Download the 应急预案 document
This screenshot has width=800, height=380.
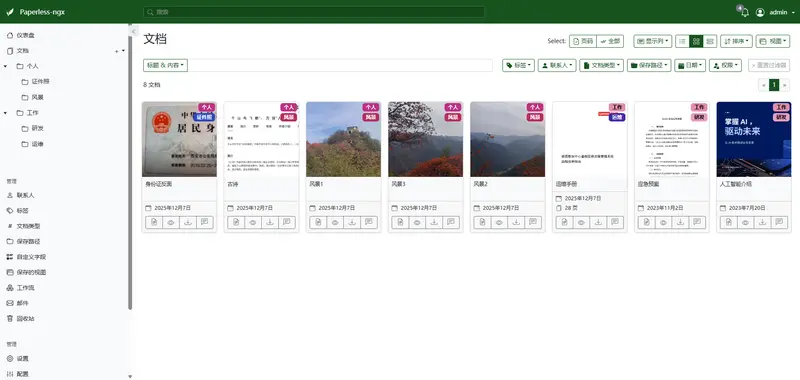pos(680,222)
